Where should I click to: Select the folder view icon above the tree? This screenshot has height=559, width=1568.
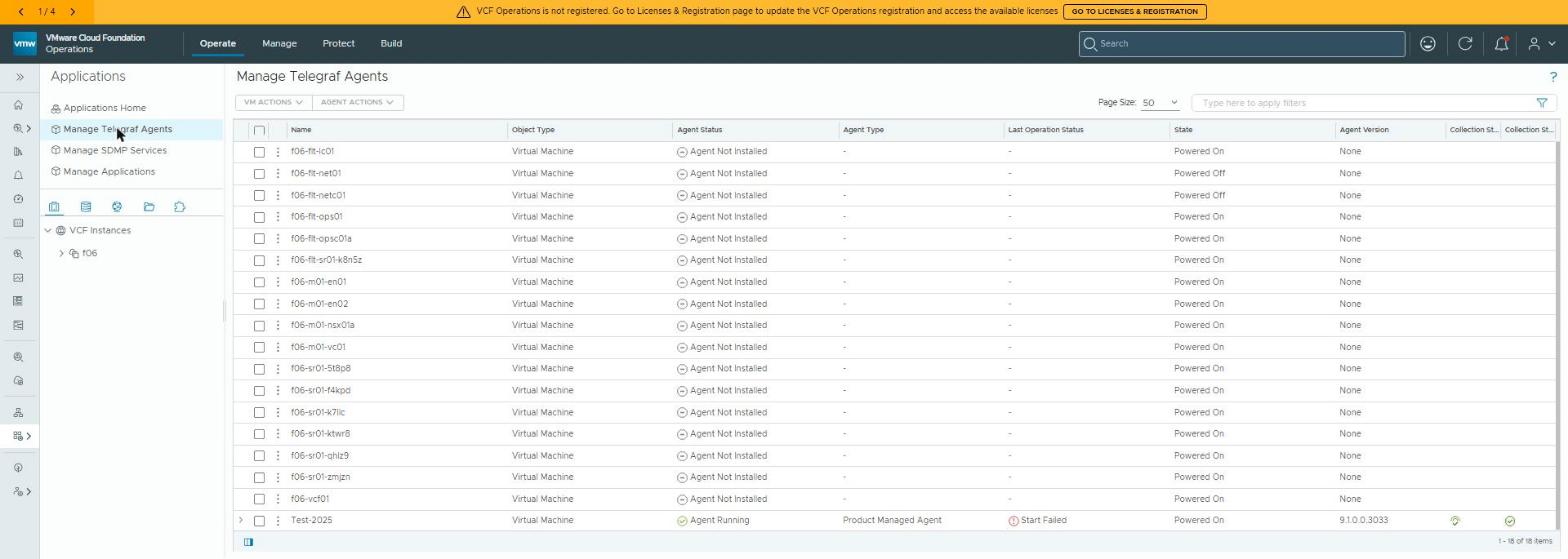click(149, 207)
